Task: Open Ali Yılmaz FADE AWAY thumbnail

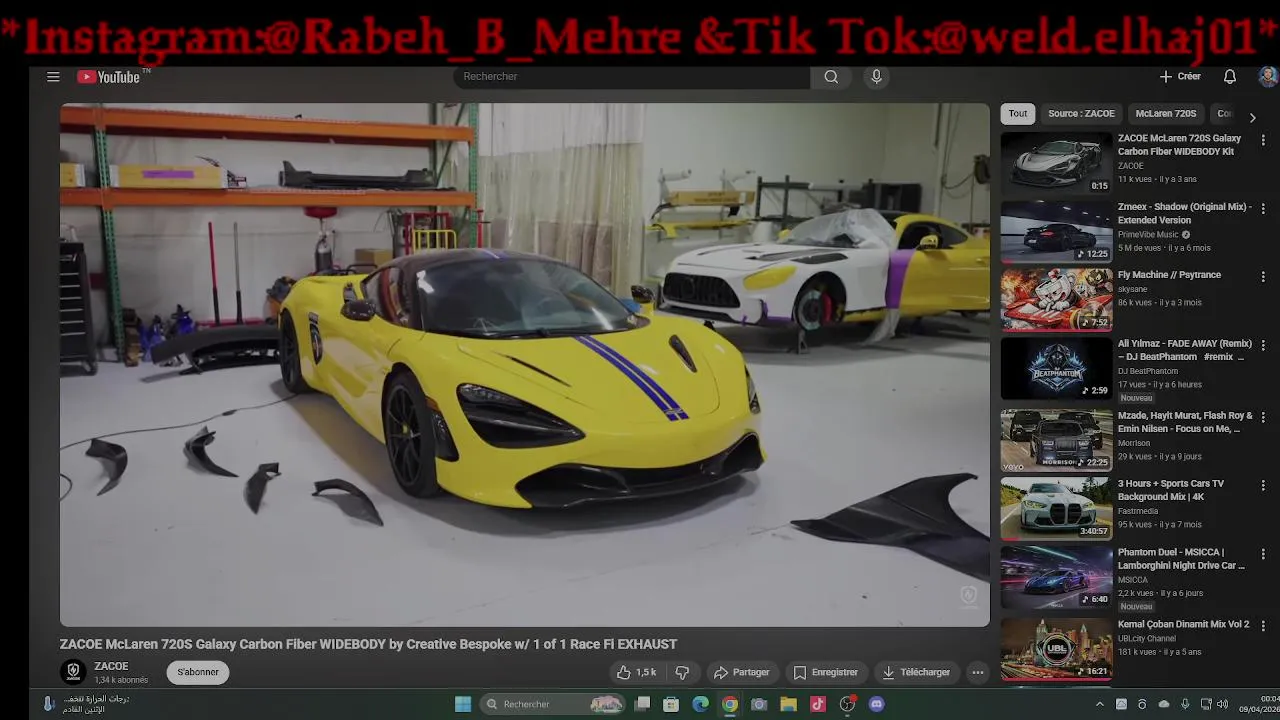Action: click(x=1057, y=368)
